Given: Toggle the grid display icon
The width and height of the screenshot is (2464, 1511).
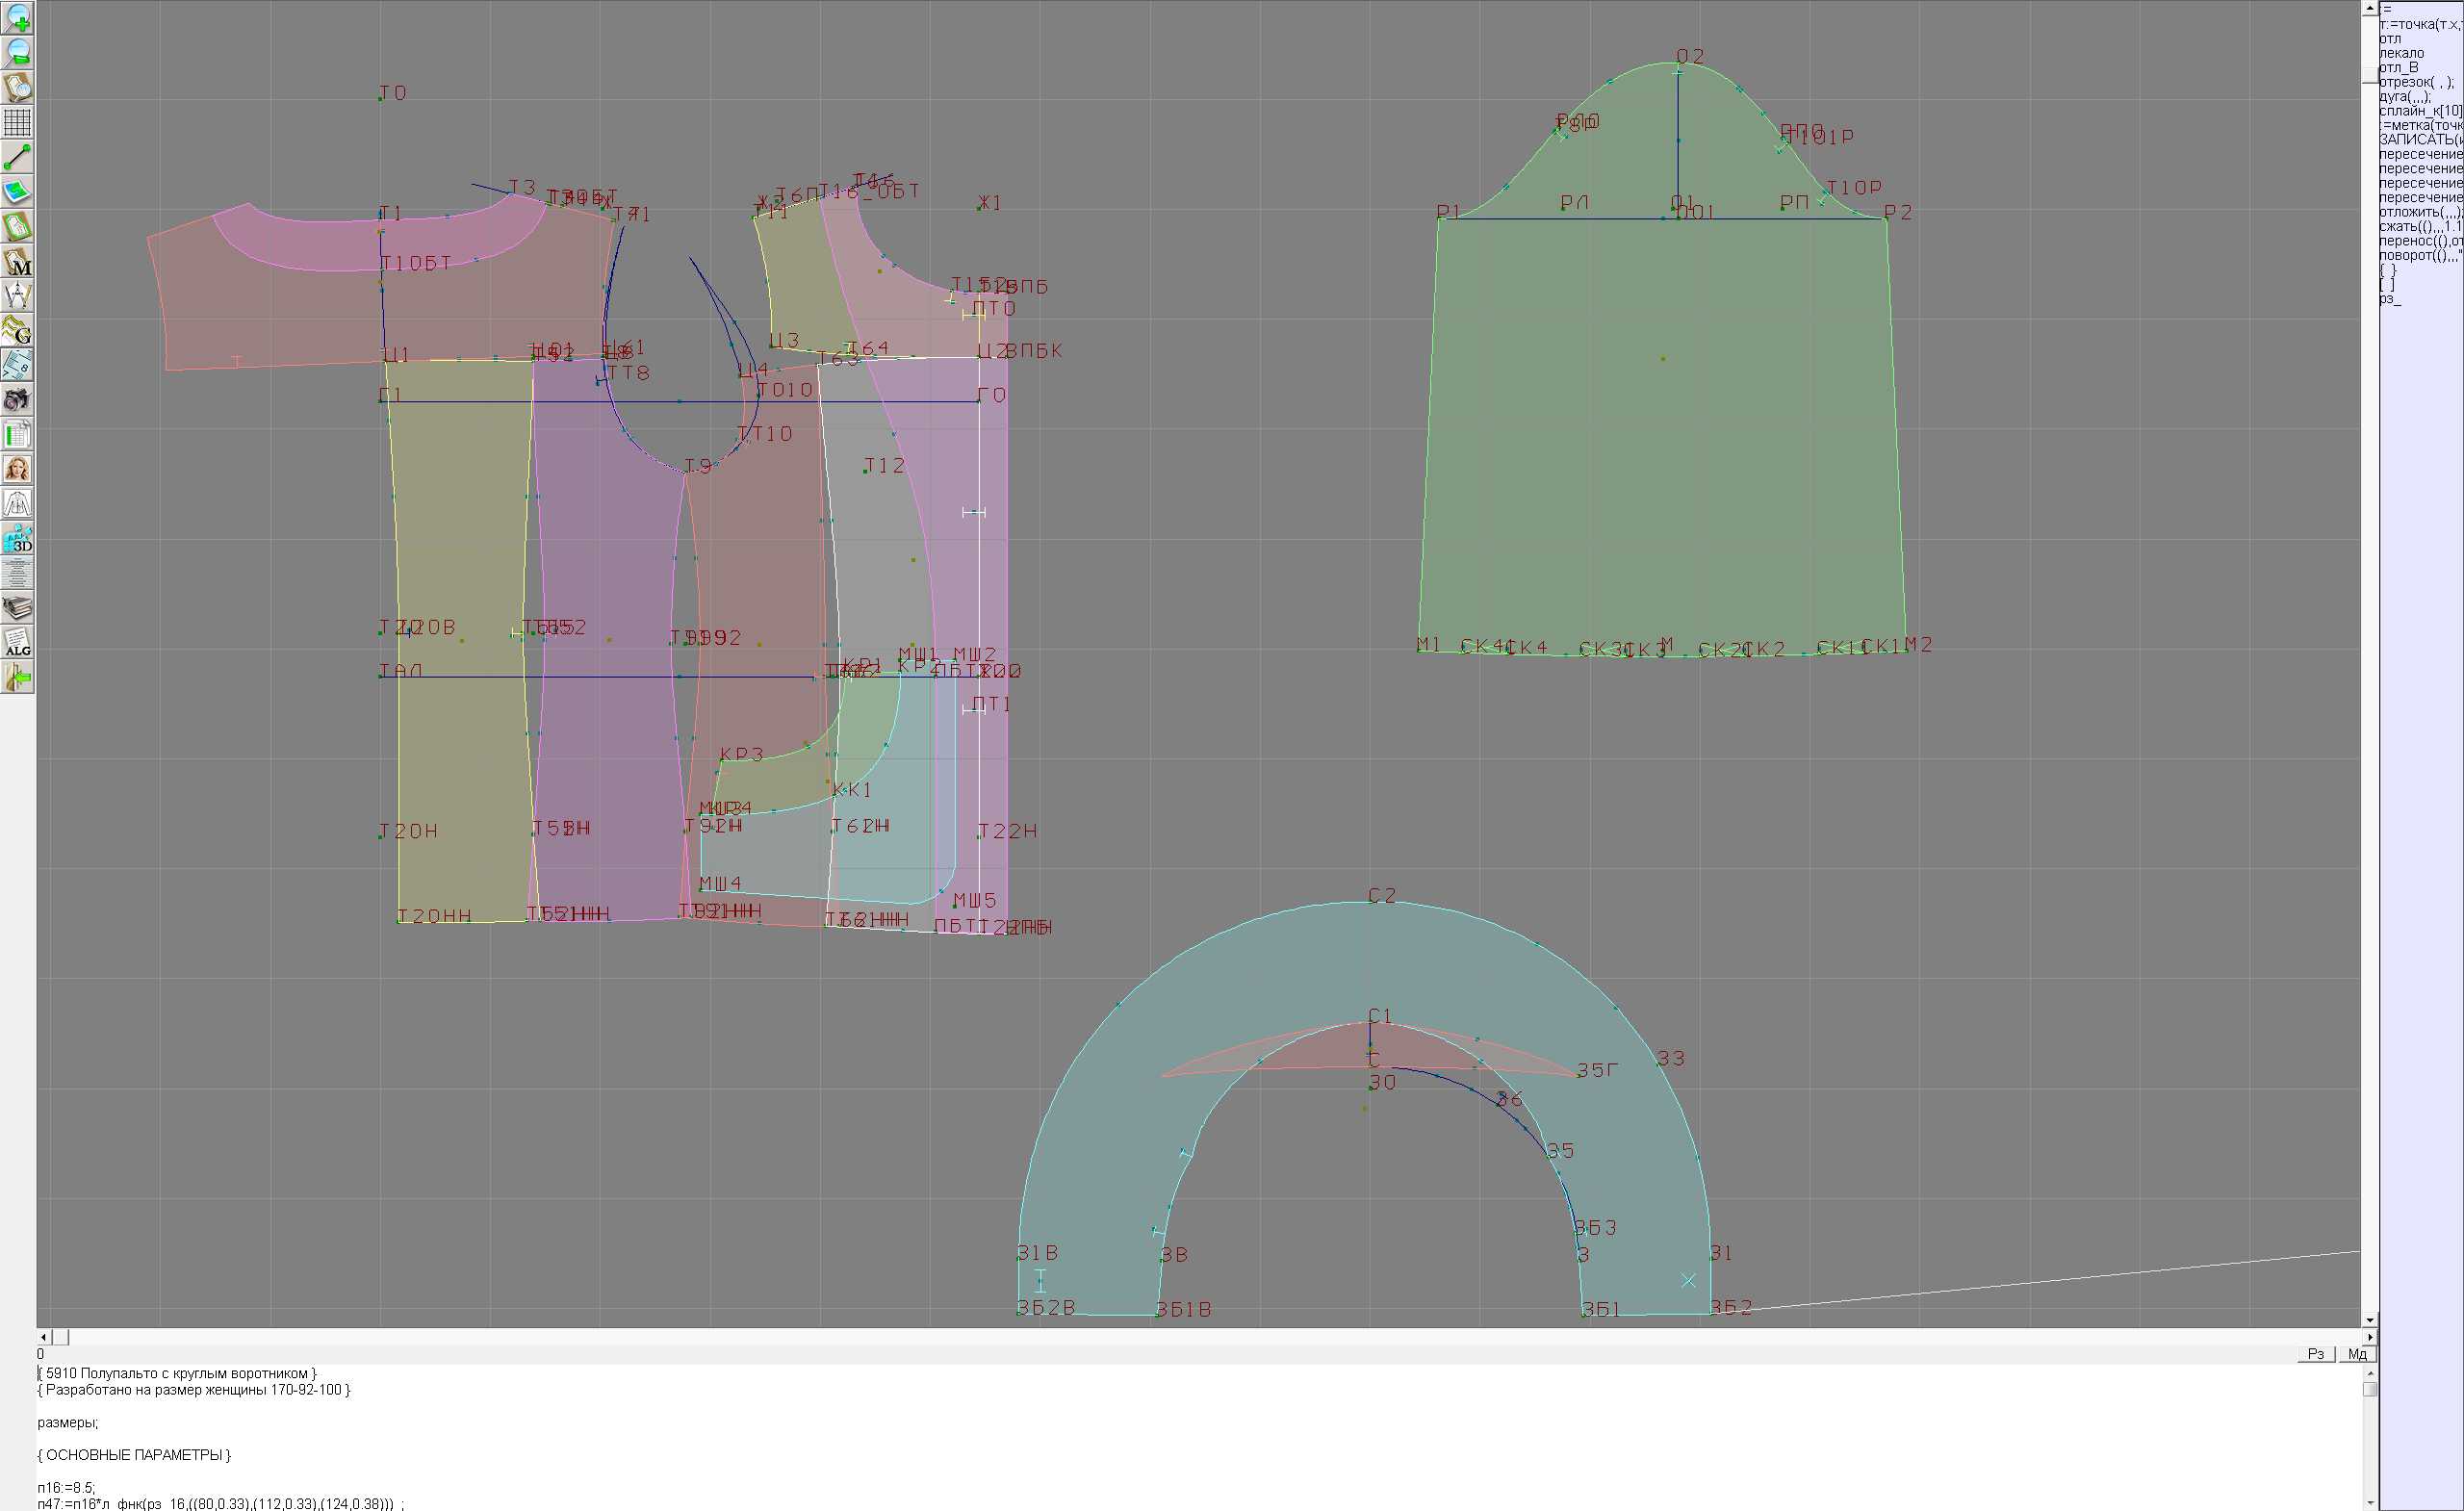Looking at the screenshot, I should click(x=17, y=122).
